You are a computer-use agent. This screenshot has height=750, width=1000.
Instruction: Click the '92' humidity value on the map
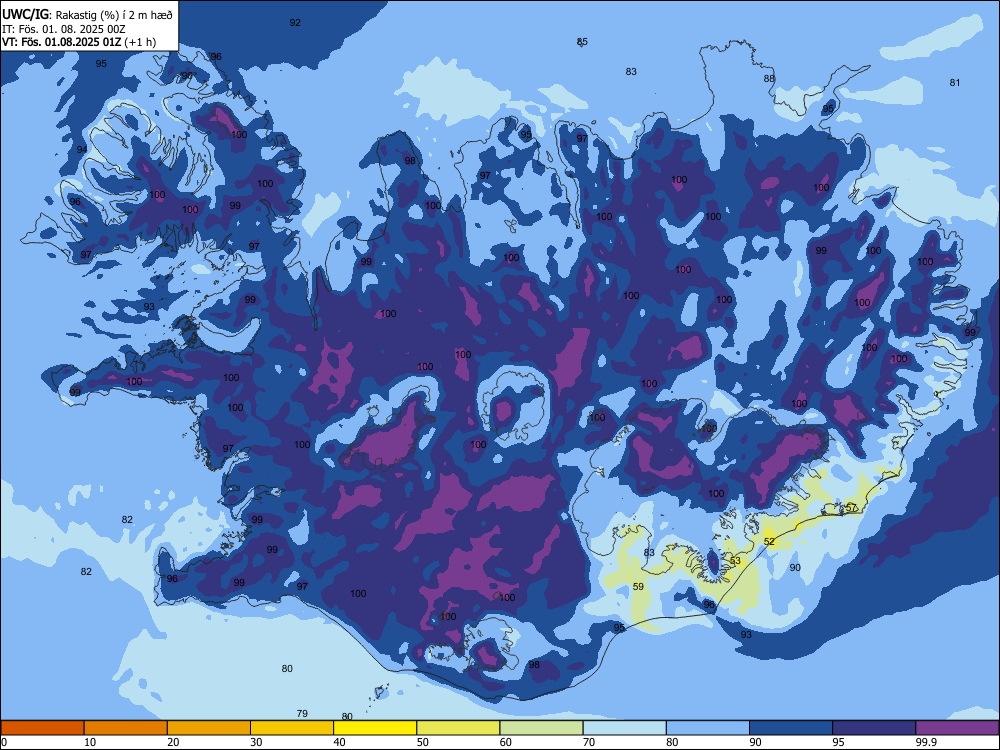(x=295, y=22)
